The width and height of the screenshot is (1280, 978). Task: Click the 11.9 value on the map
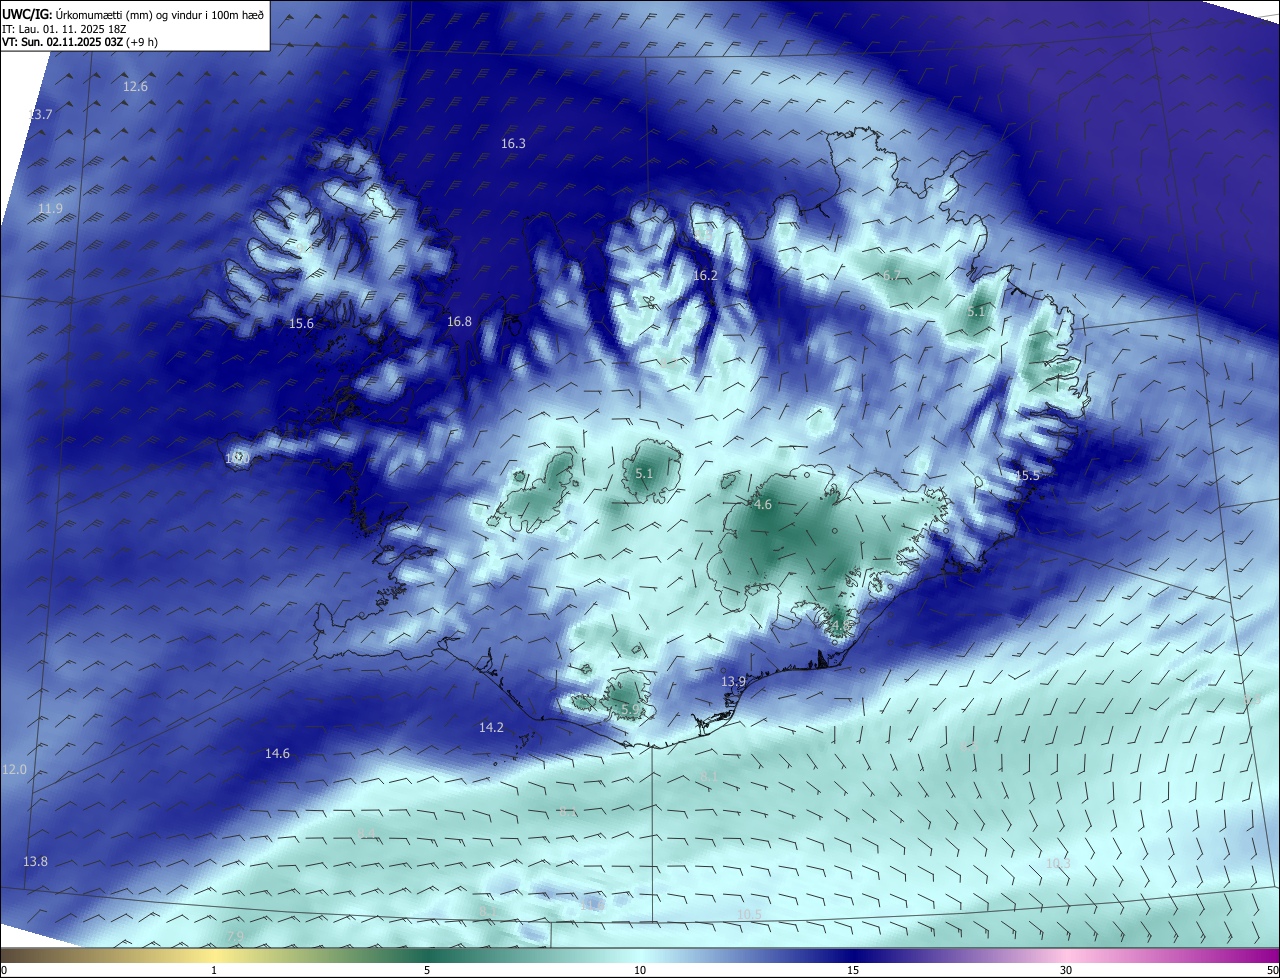pos(50,209)
